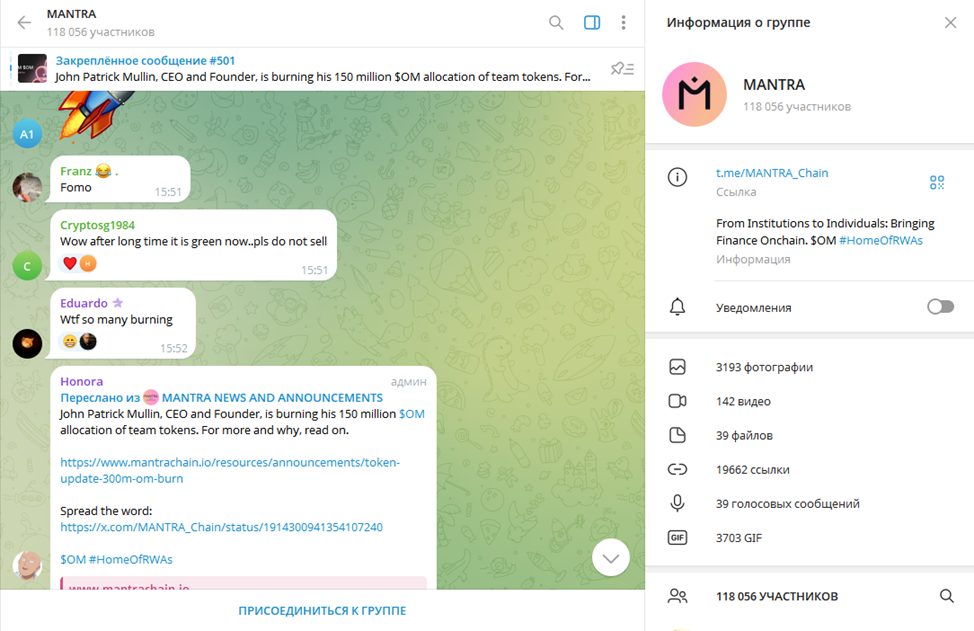Open 142 видео media section
The height and width of the screenshot is (631, 974).
[x=743, y=401]
